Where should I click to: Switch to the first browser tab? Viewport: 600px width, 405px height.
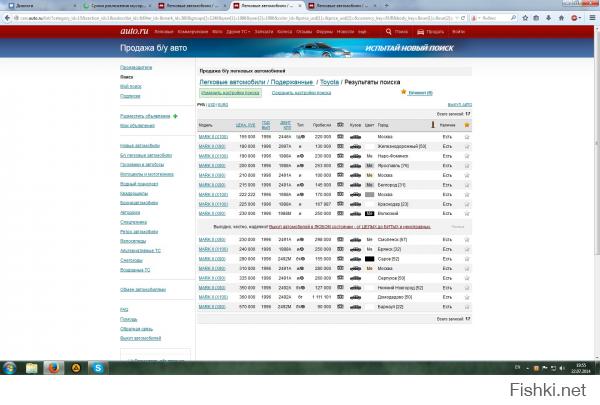40,5
